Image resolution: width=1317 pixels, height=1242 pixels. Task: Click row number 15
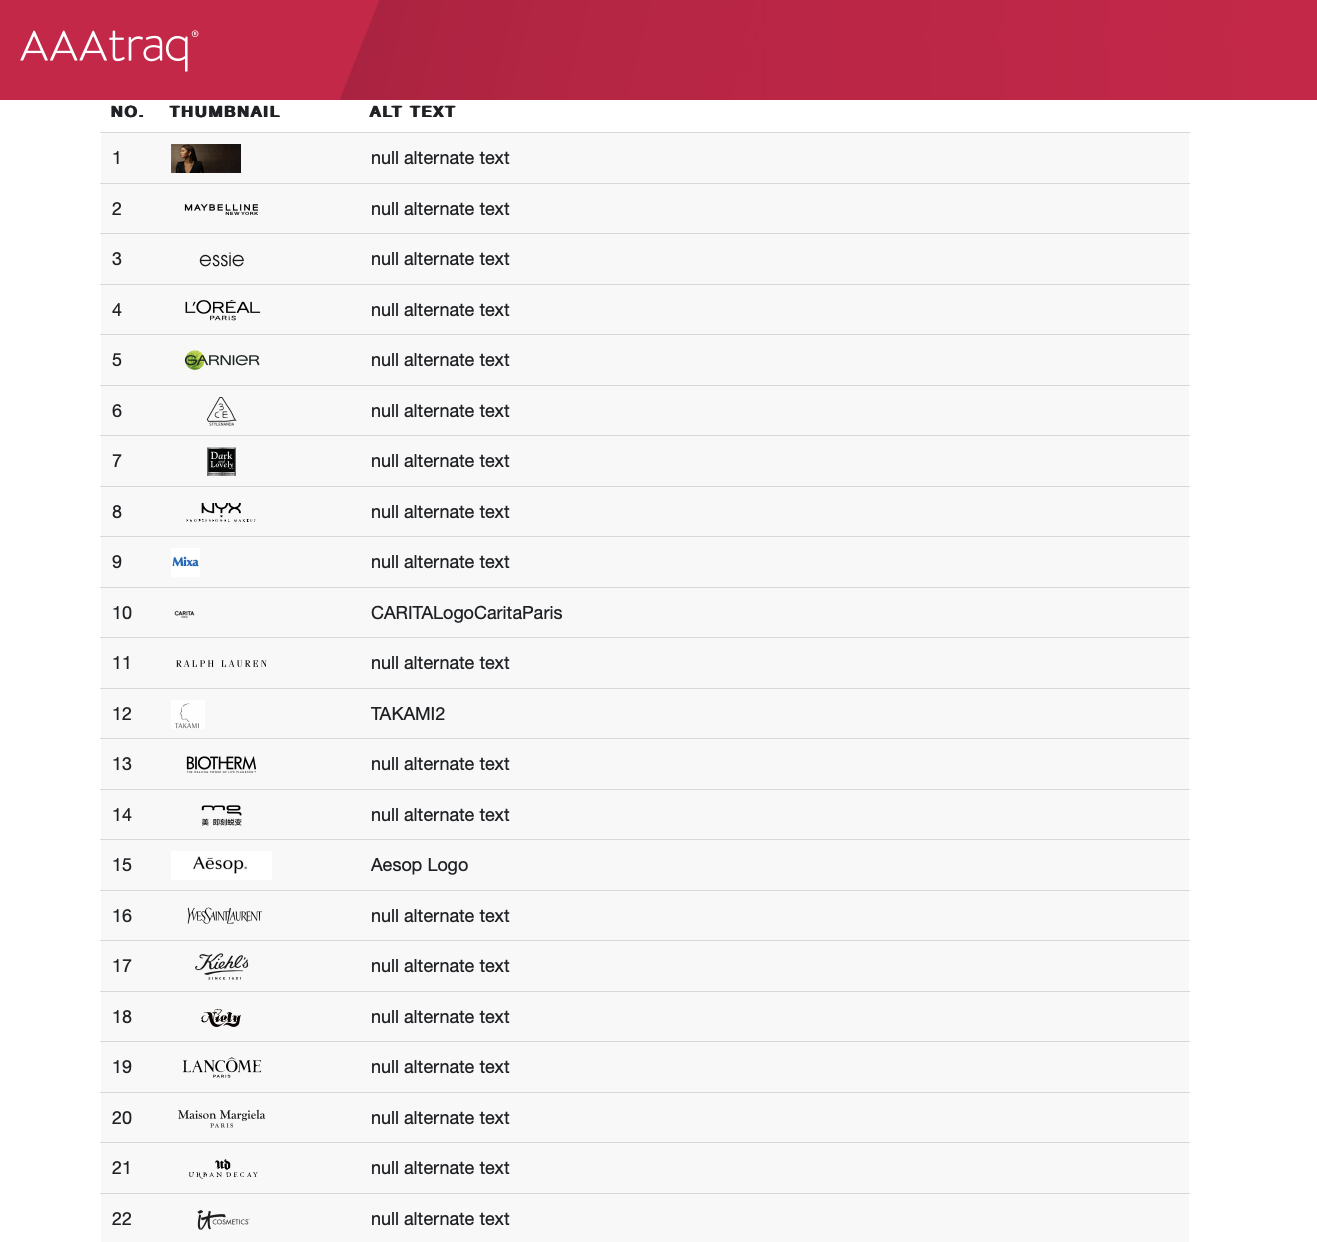(122, 865)
